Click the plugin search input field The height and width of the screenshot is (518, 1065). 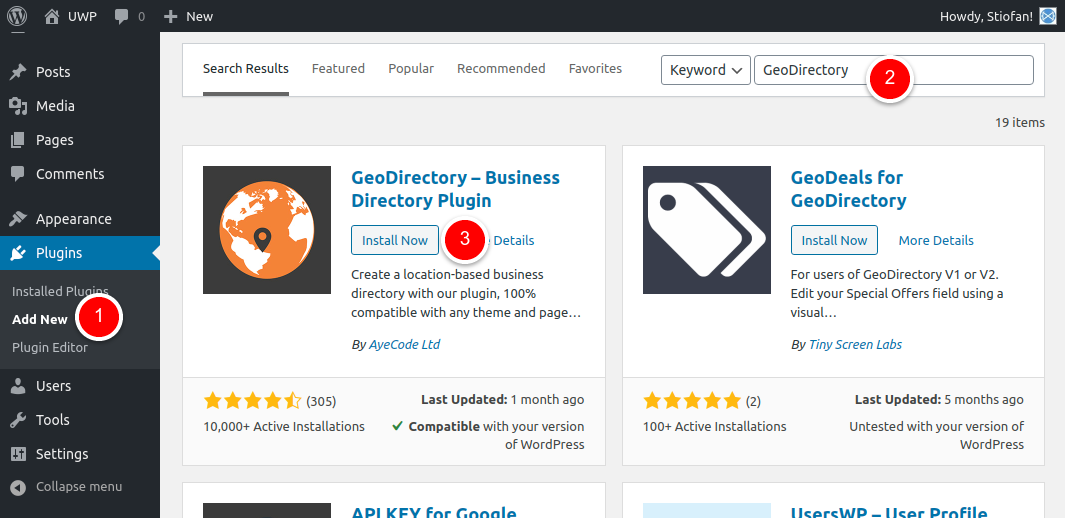click(960, 70)
